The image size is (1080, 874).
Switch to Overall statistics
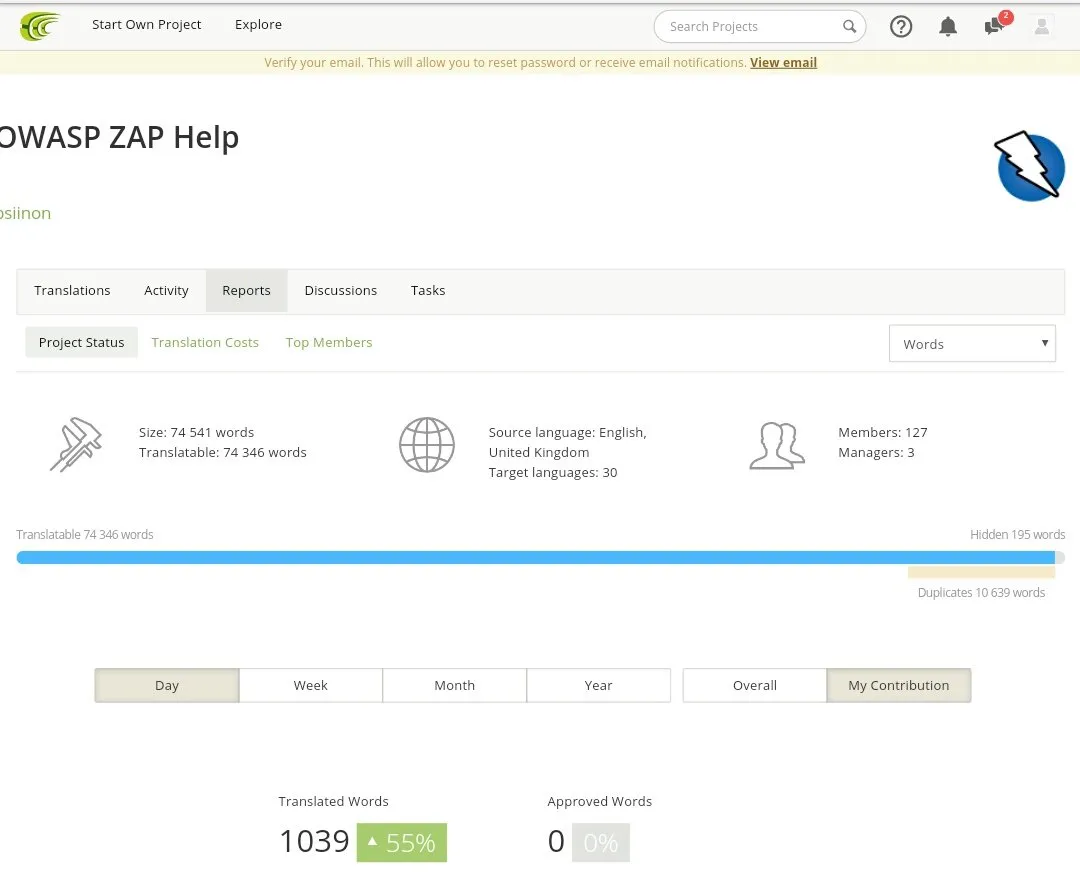(x=755, y=685)
